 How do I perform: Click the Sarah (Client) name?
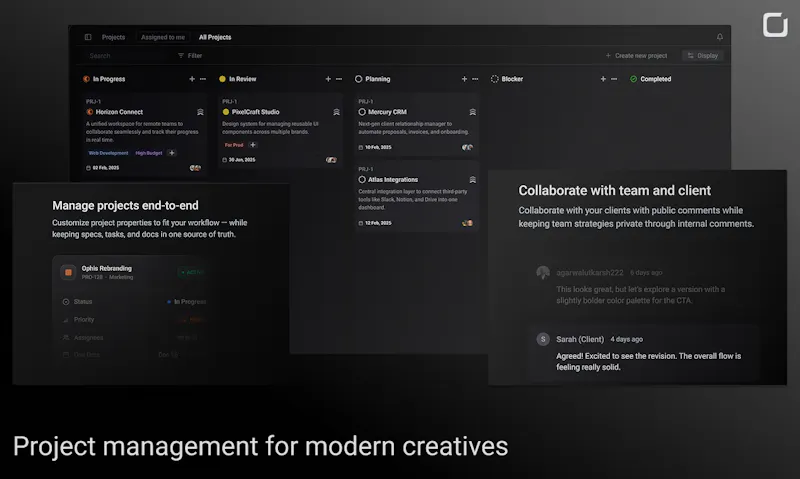coord(580,339)
